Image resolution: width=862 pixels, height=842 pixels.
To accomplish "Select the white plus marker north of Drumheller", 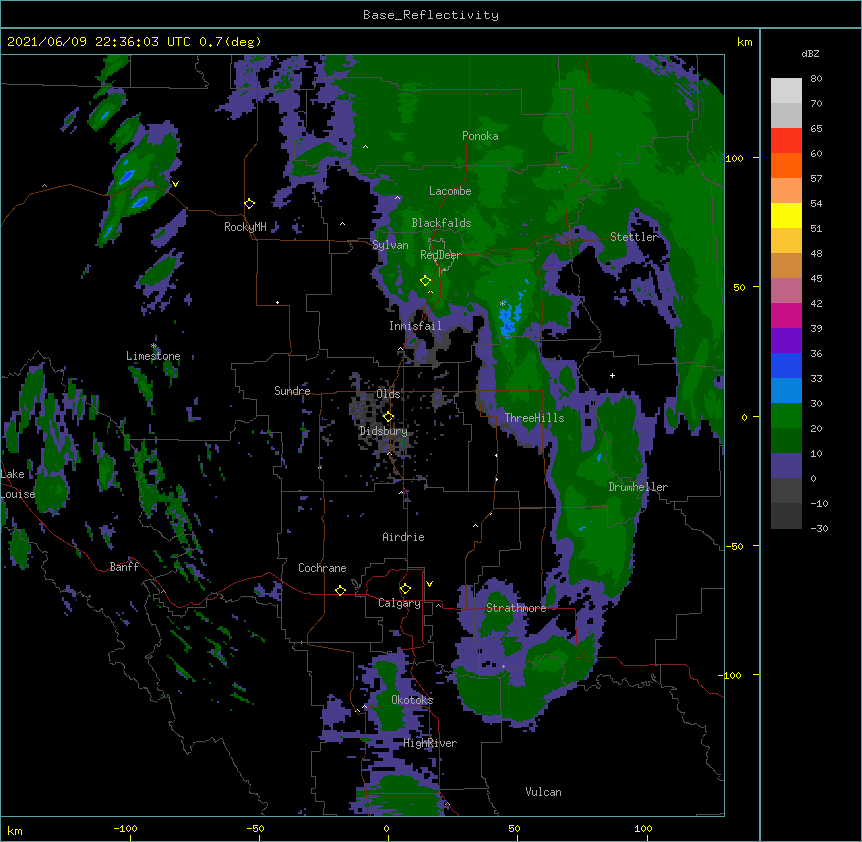I will coord(612,375).
